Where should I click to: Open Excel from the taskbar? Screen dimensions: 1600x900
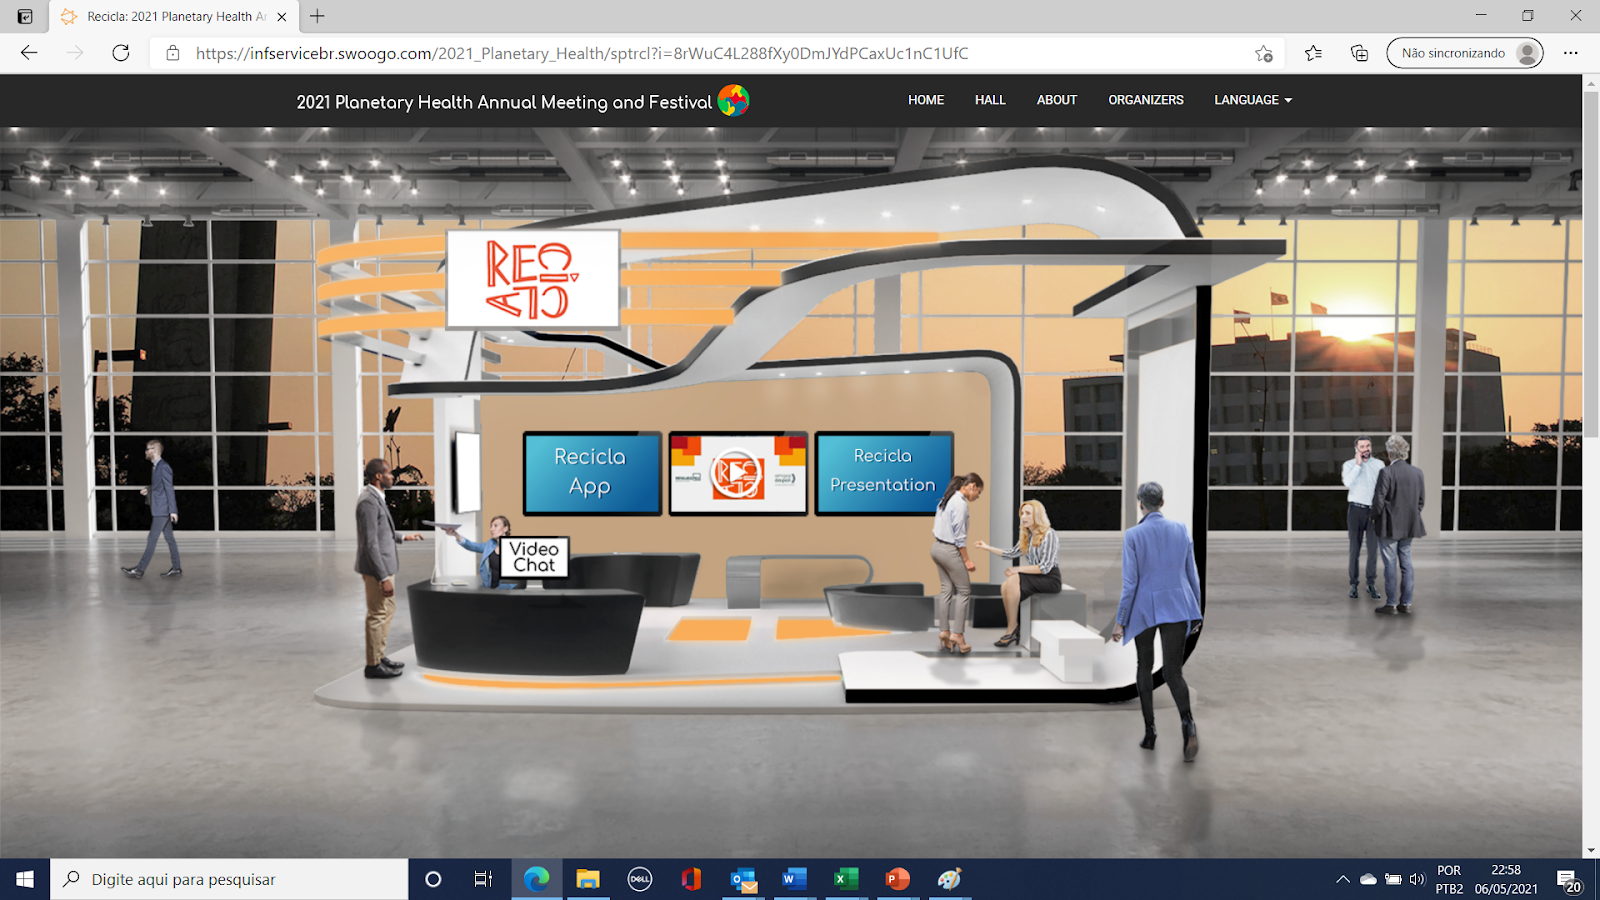846,879
